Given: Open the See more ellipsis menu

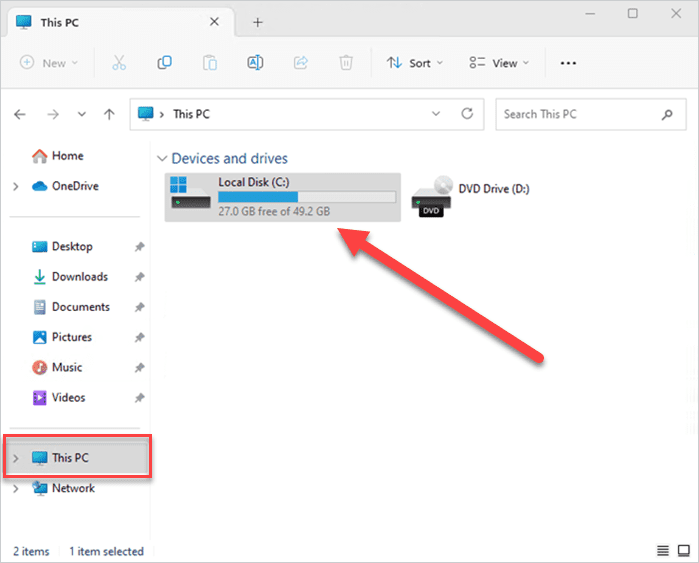Looking at the screenshot, I should [x=568, y=63].
